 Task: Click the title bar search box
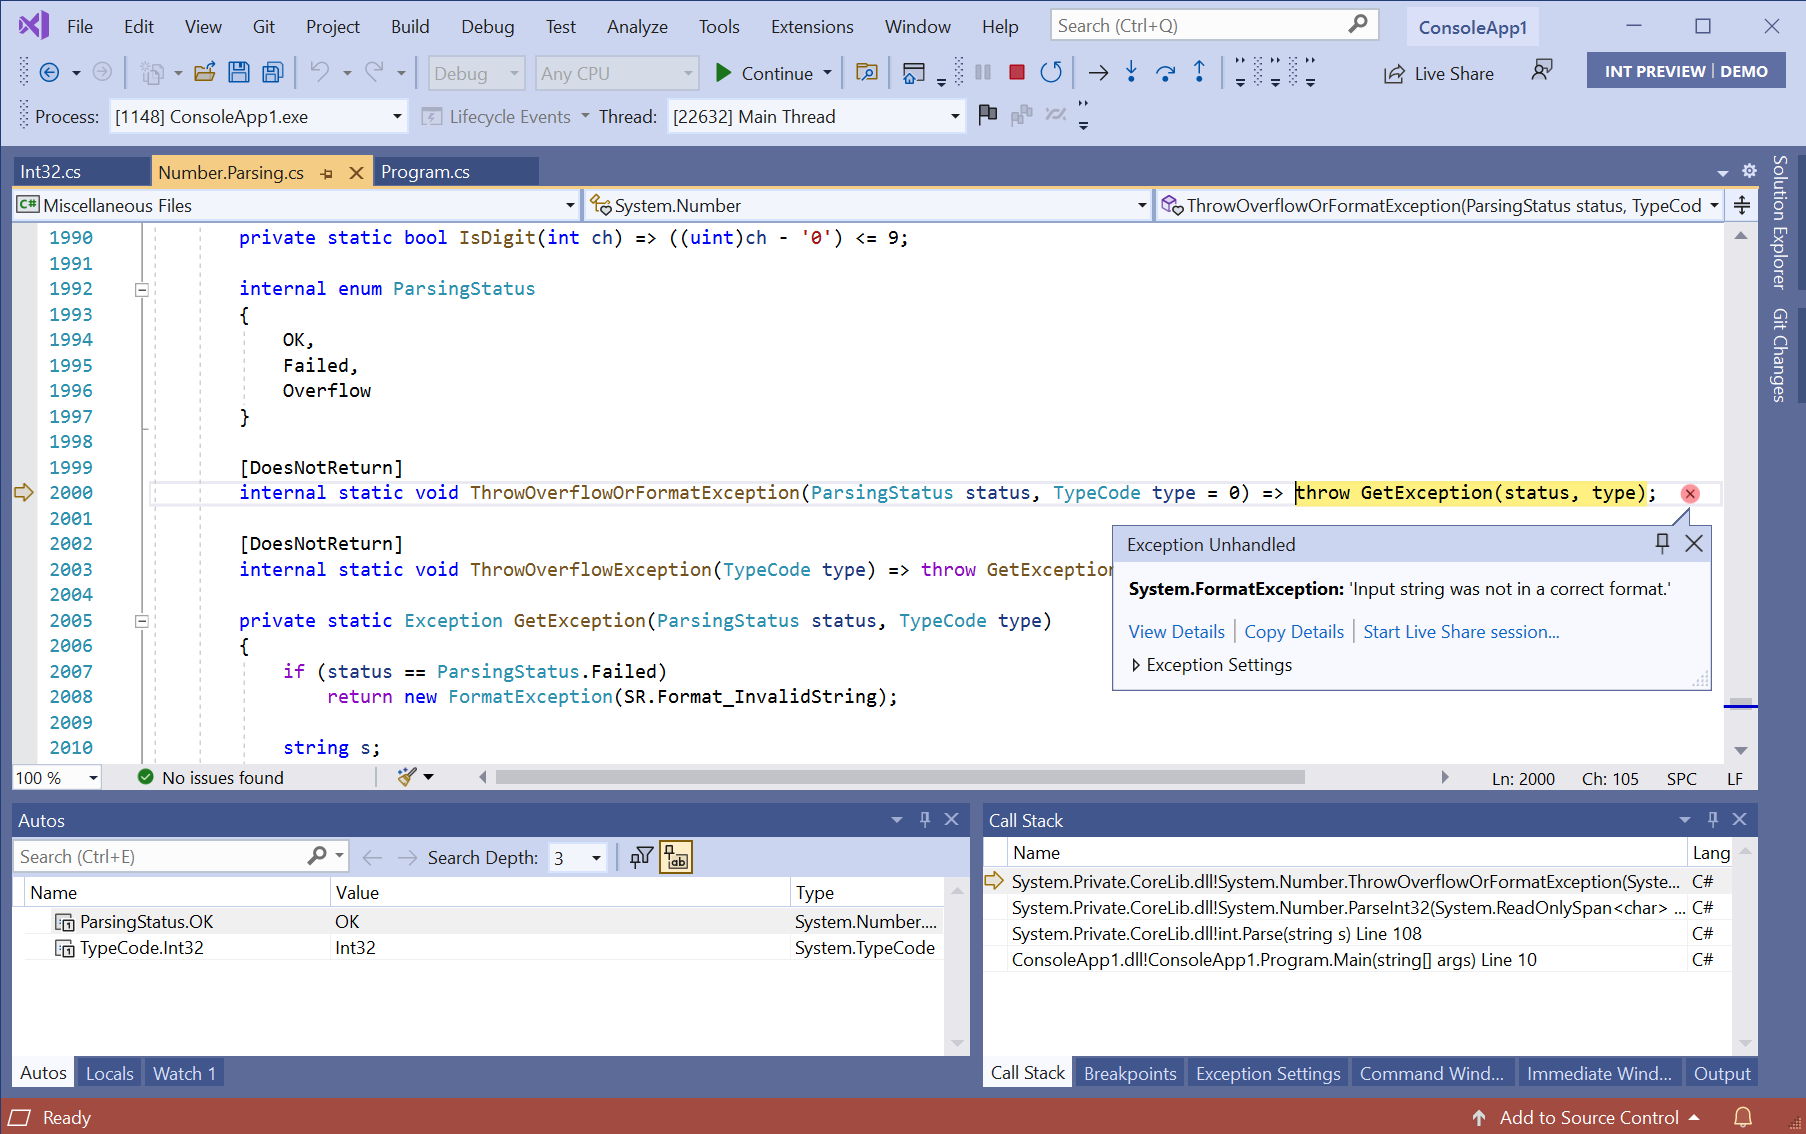click(1214, 25)
